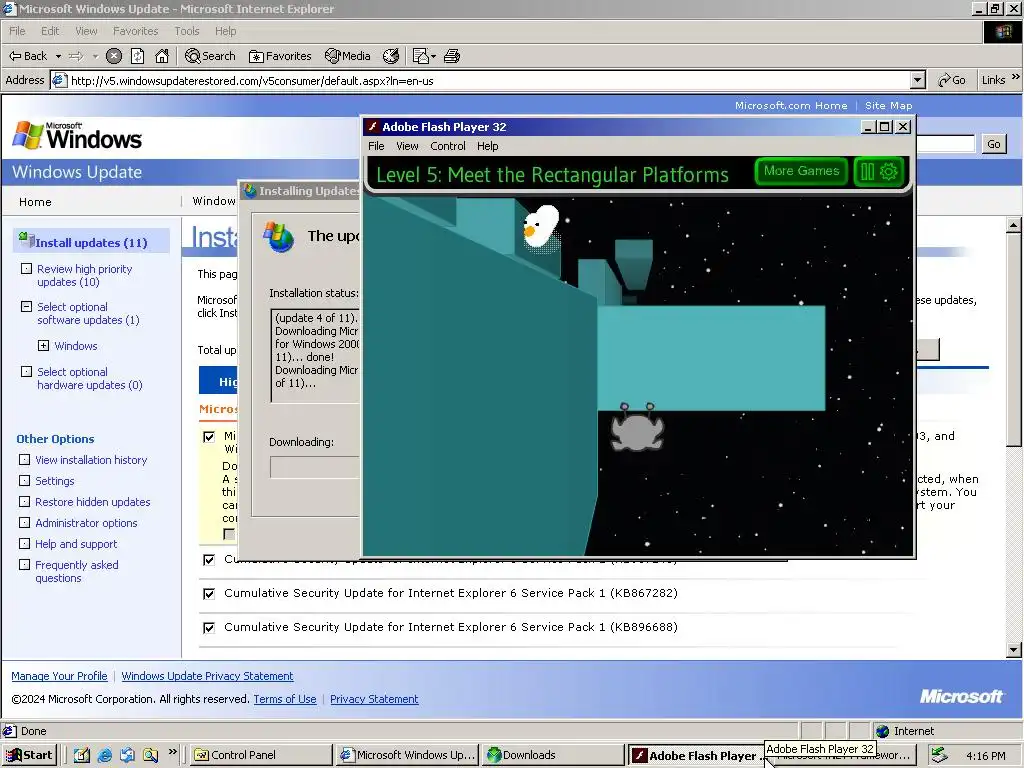Image resolution: width=1024 pixels, height=768 pixels.
Task: Open the Site Map link
Action: pos(888,105)
